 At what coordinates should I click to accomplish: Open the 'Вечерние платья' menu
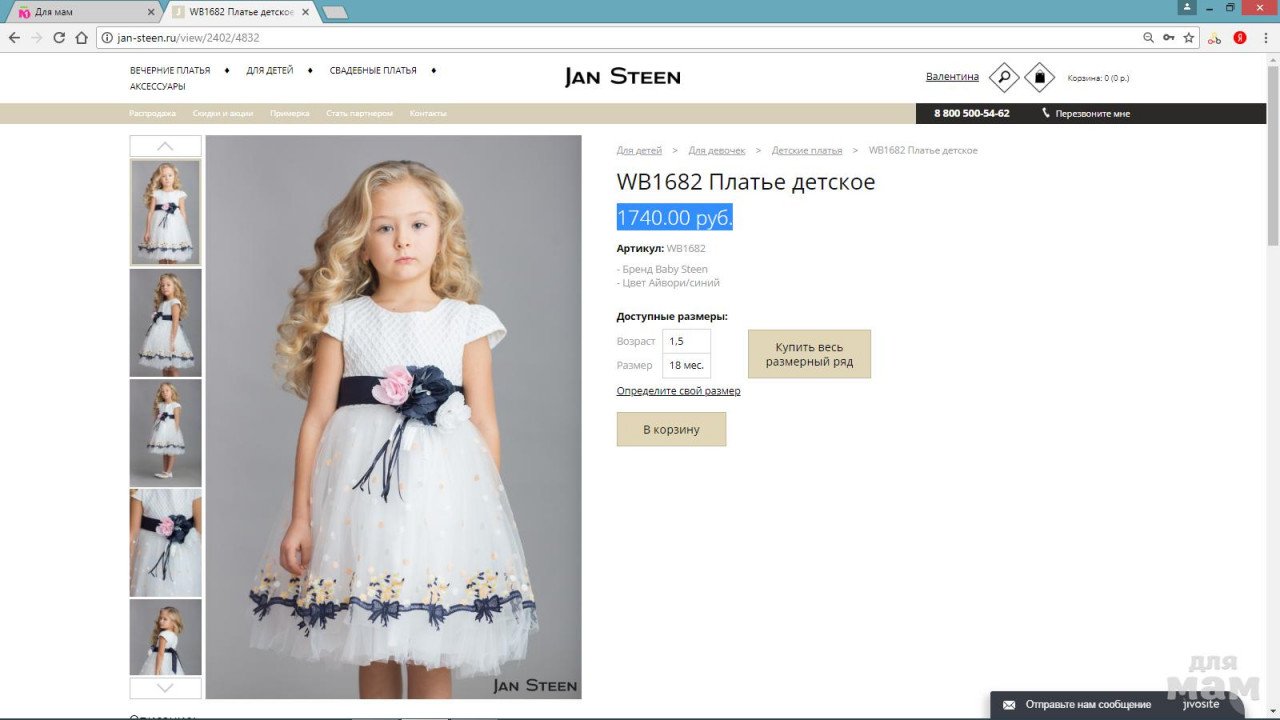pyautogui.click(x=170, y=71)
